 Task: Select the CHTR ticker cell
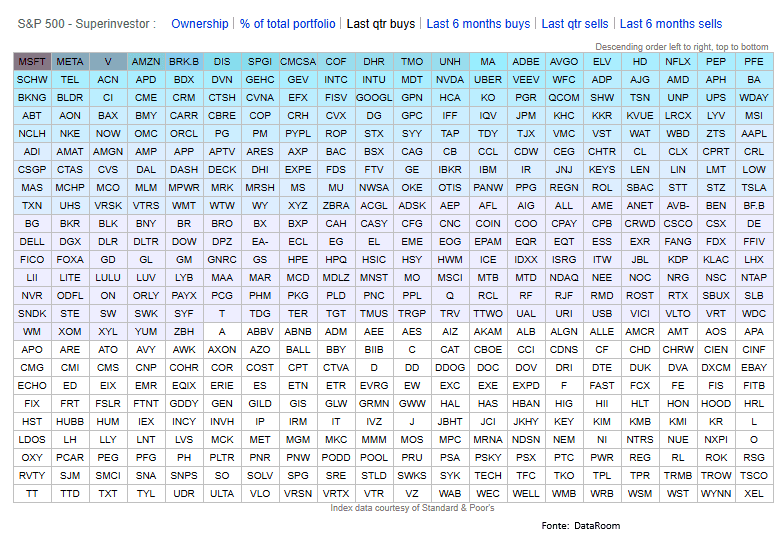[602, 151]
